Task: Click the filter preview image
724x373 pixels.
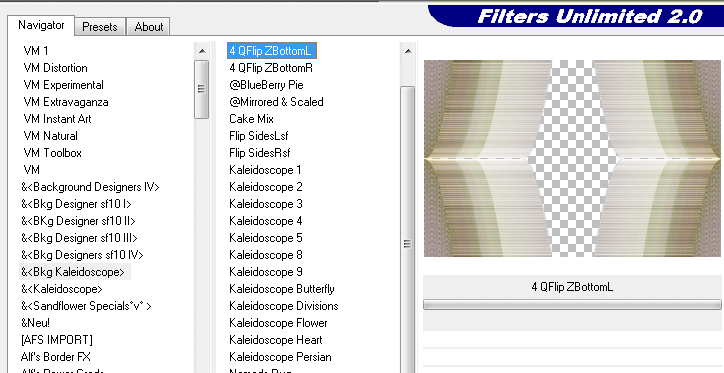Action: coord(572,158)
